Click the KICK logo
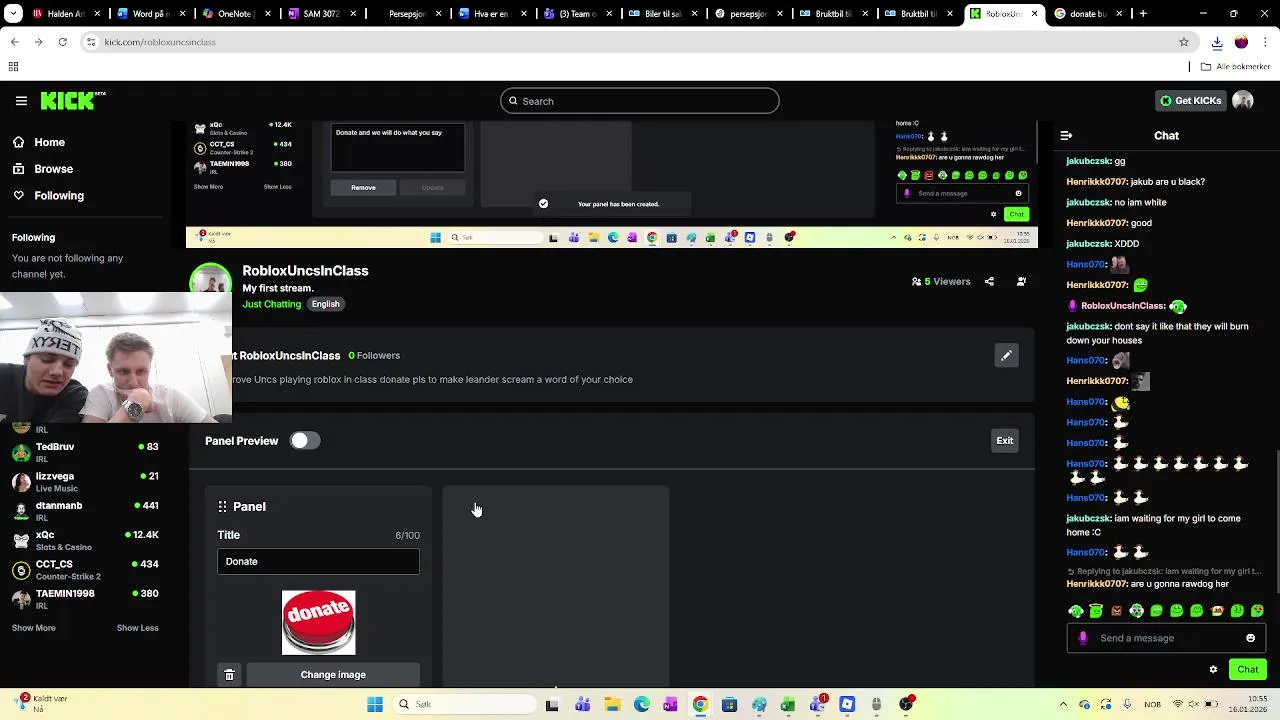Viewport: 1280px width, 720px height. tap(72, 101)
